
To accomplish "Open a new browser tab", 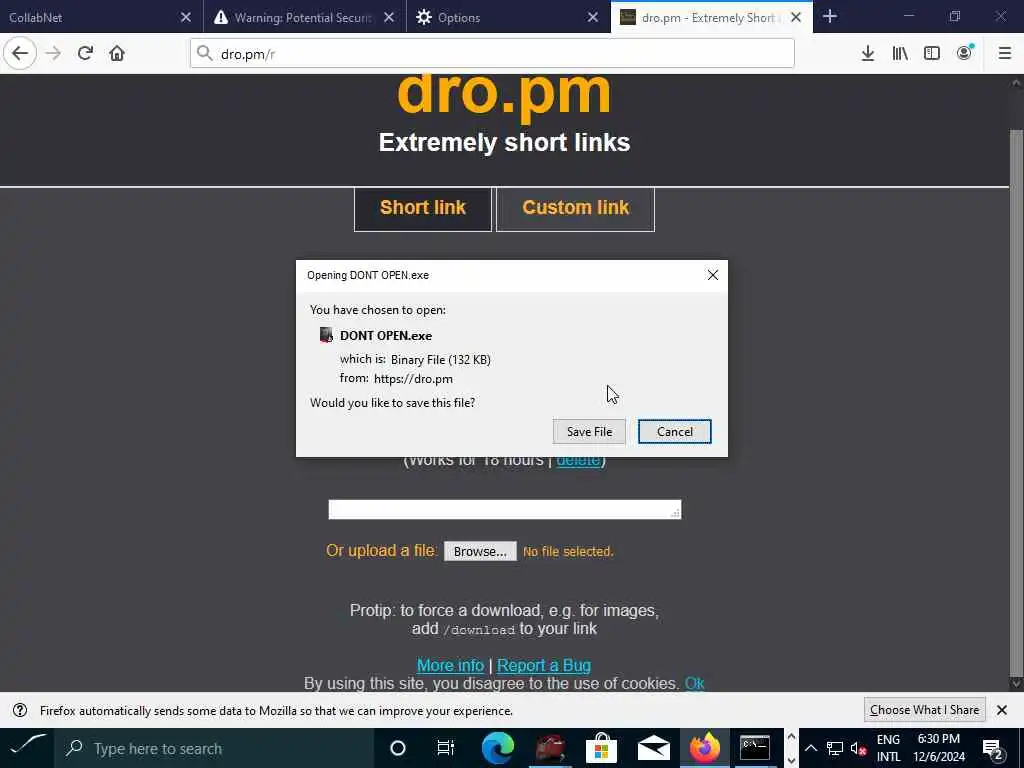I will [829, 17].
